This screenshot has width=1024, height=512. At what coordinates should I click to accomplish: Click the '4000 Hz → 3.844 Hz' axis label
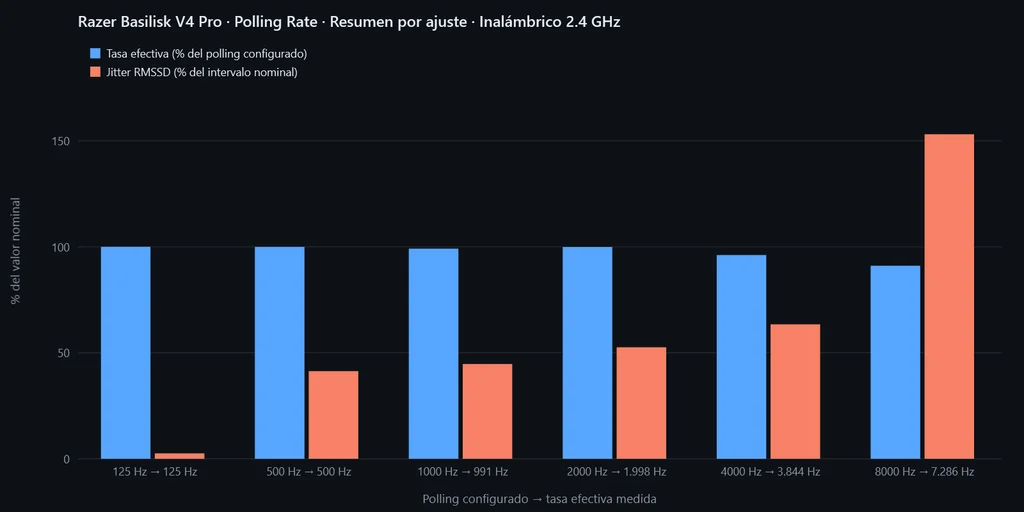(769, 472)
